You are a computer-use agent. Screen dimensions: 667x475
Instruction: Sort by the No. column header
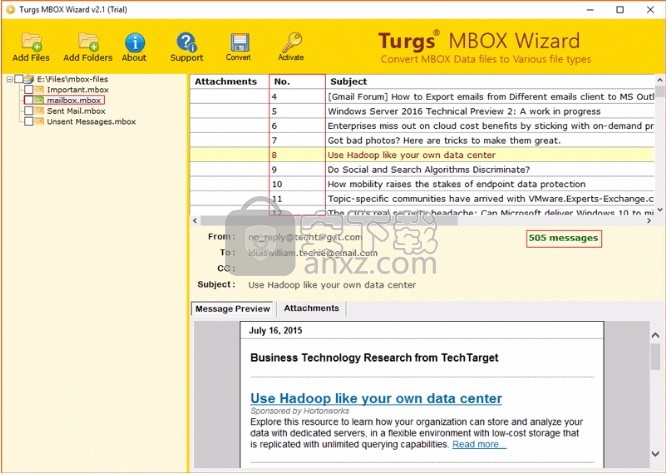[x=297, y=82]
